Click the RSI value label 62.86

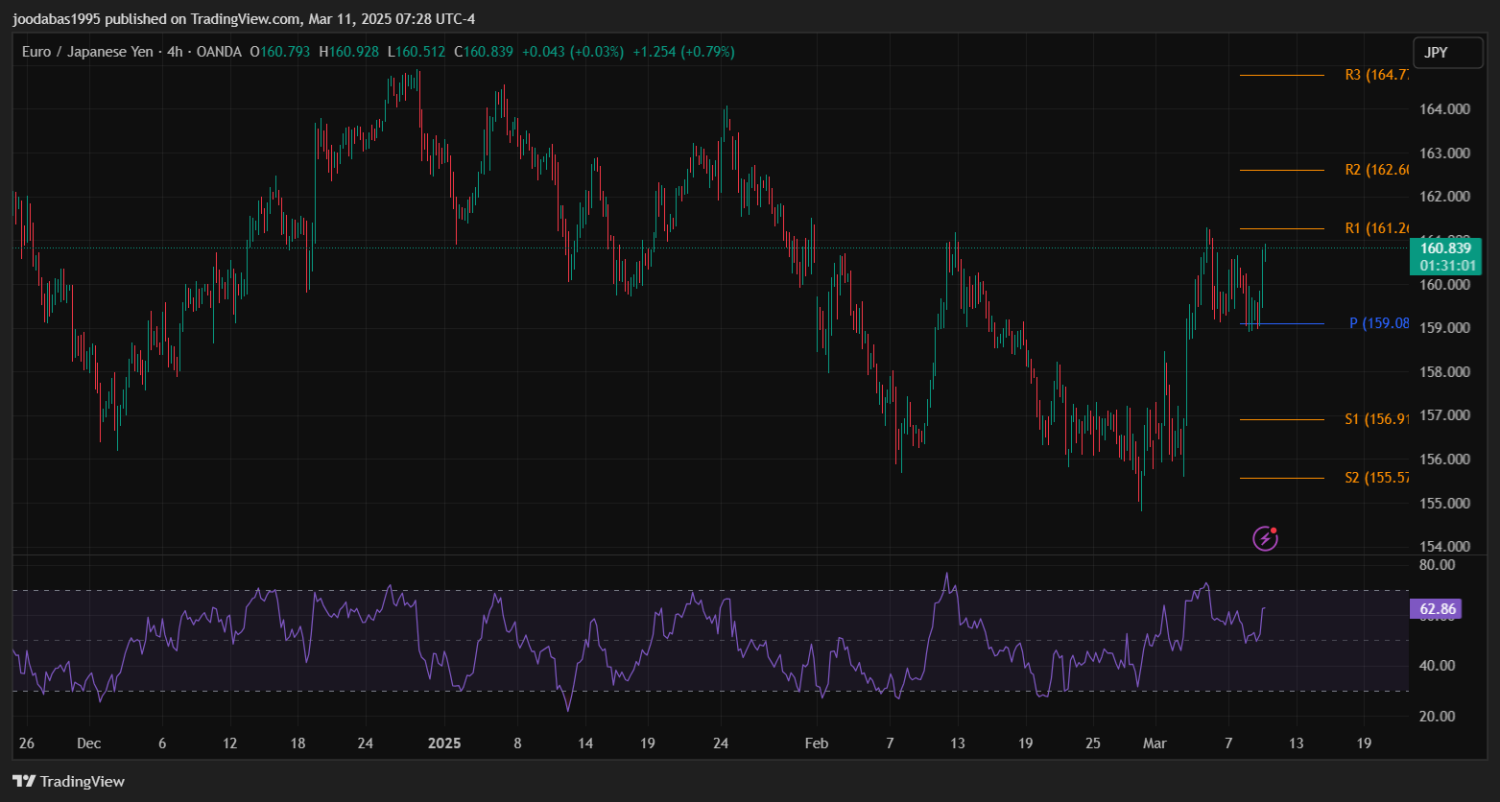1435,609
